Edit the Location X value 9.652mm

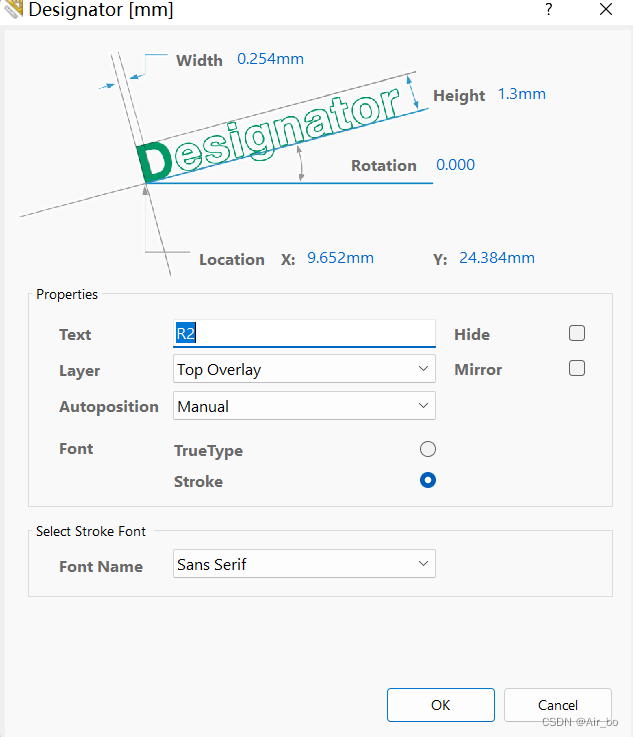coord(340,258)
